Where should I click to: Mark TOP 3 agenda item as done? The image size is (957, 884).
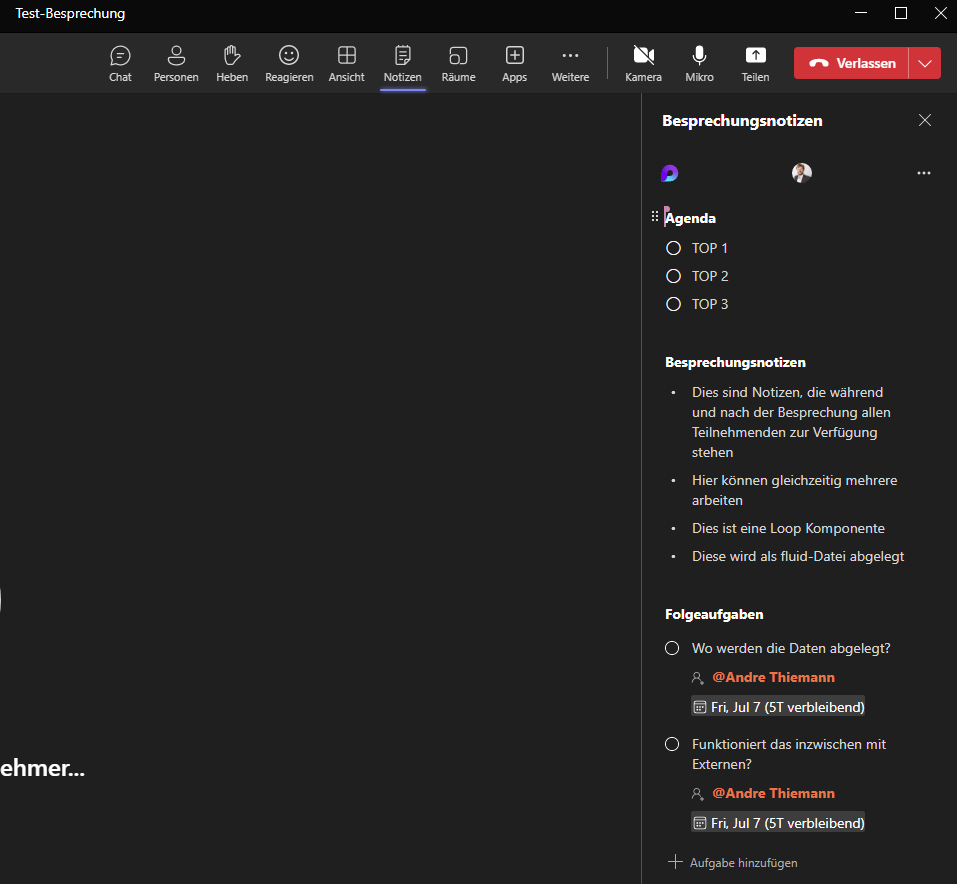coord(673,304)
